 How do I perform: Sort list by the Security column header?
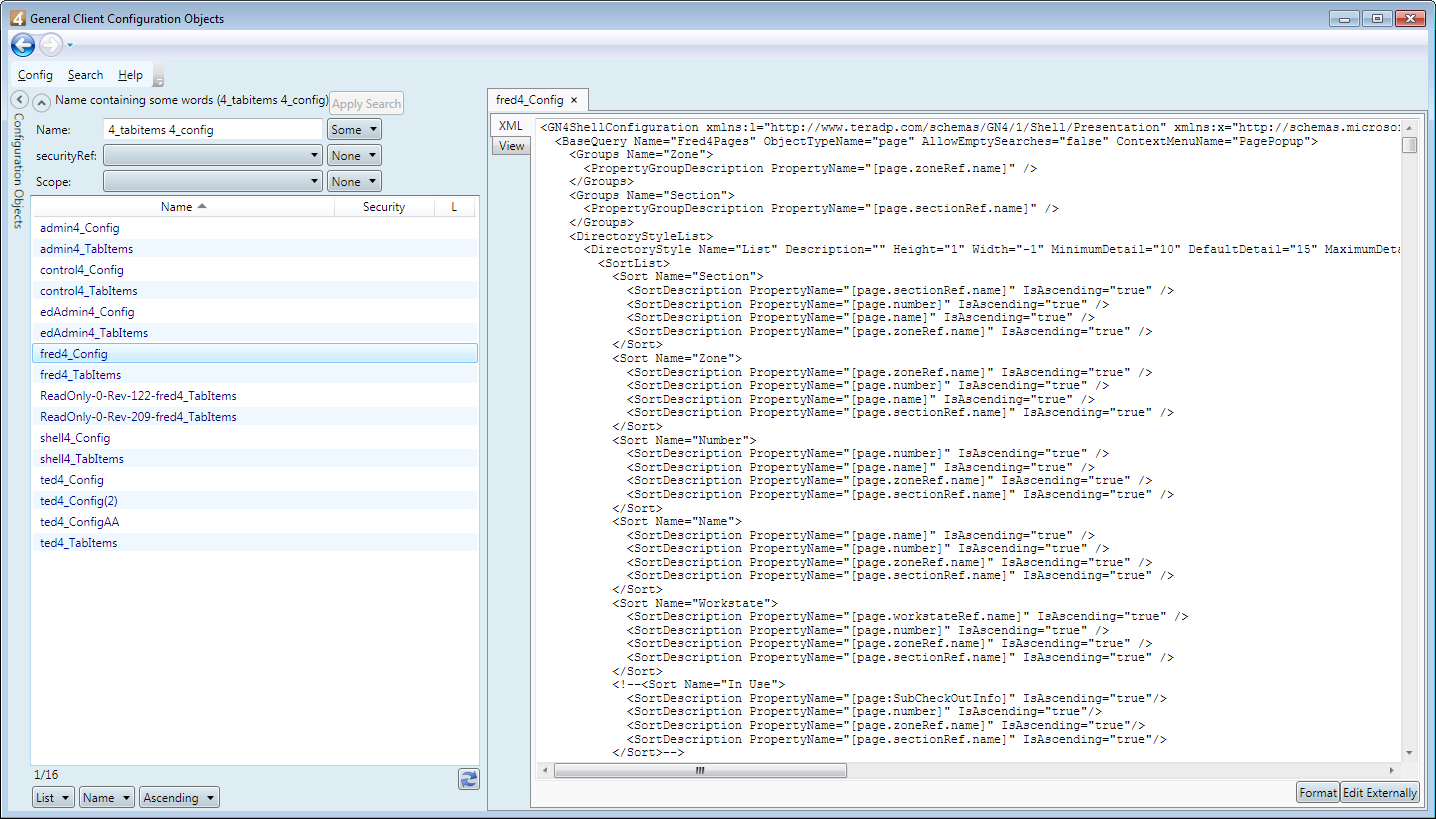tap(384, 207)
